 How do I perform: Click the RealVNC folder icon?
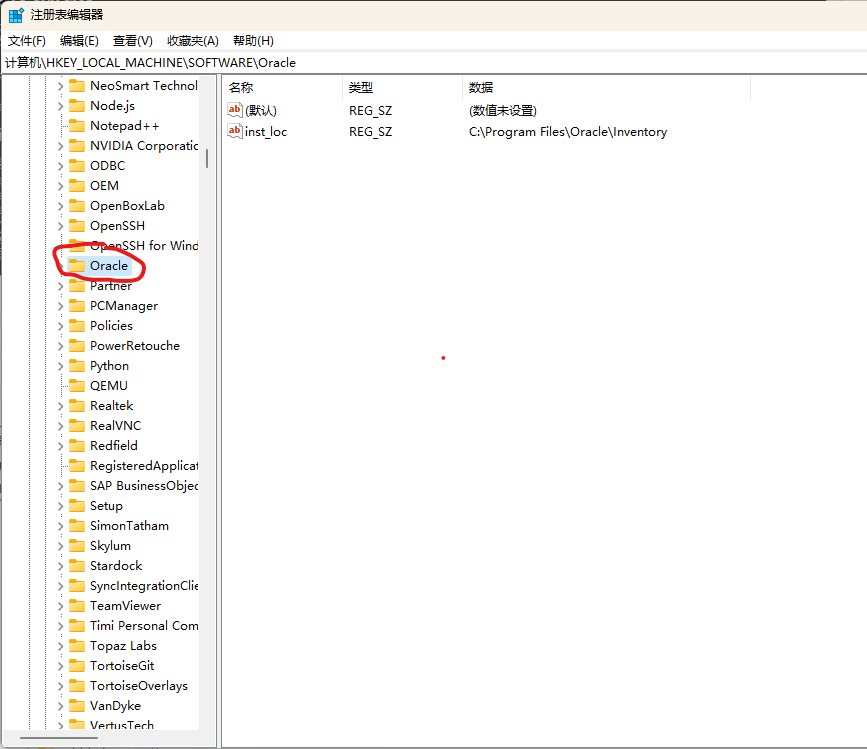tap(77, 426)
